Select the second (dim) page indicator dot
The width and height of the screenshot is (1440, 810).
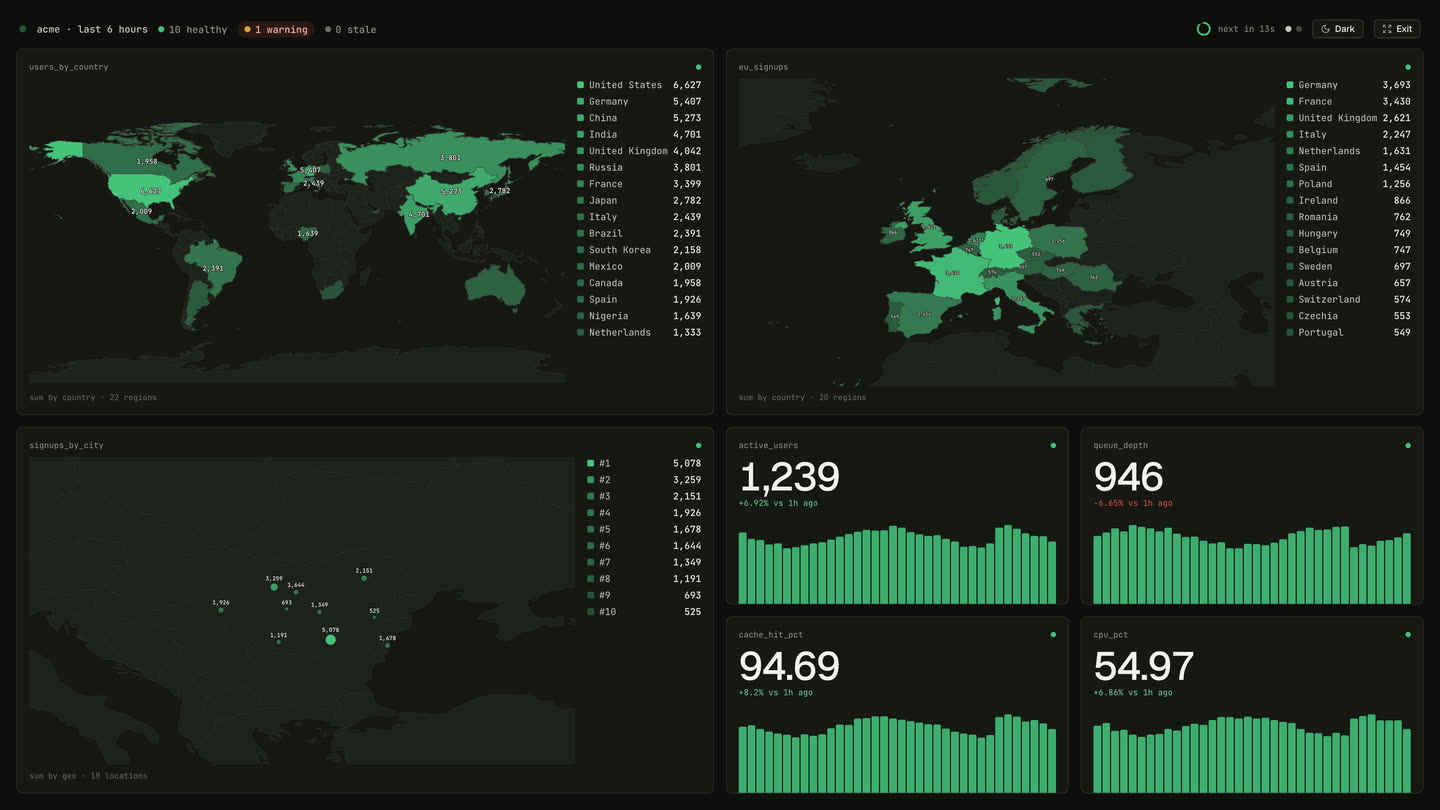(x=1299, y=29)
